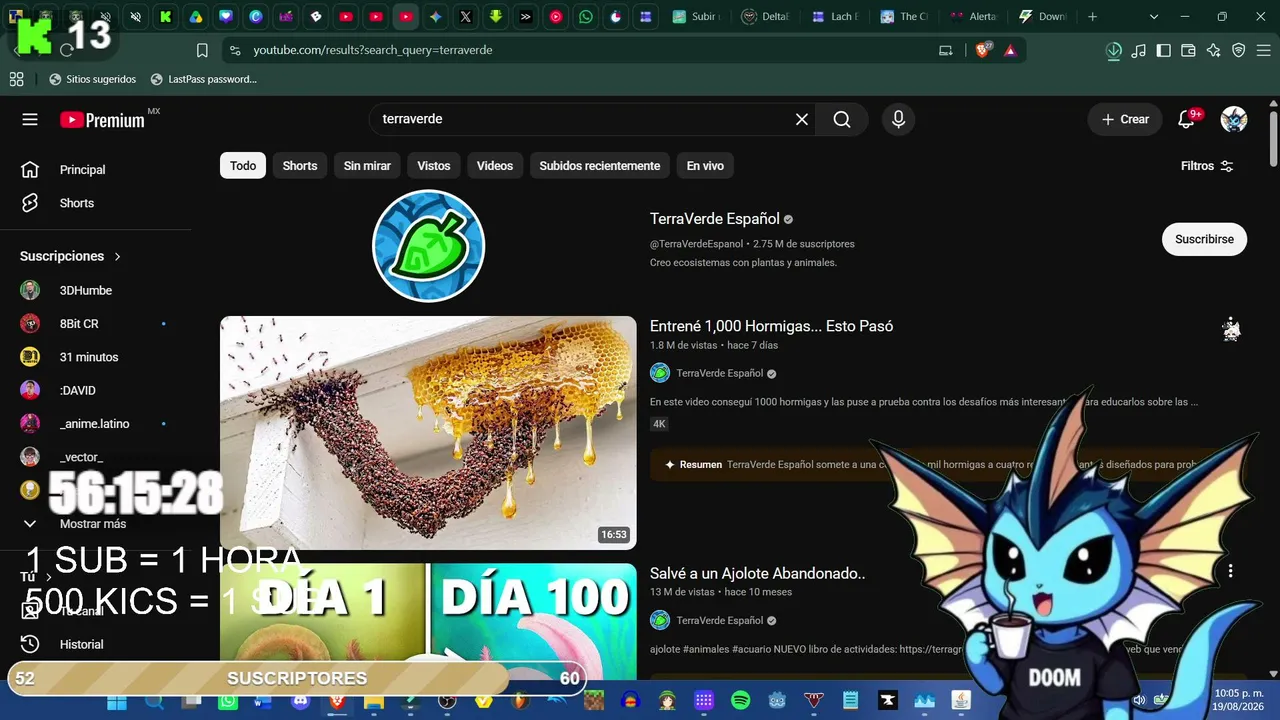
Task: Filter results by Sin mirar
Action: point(367,166)
